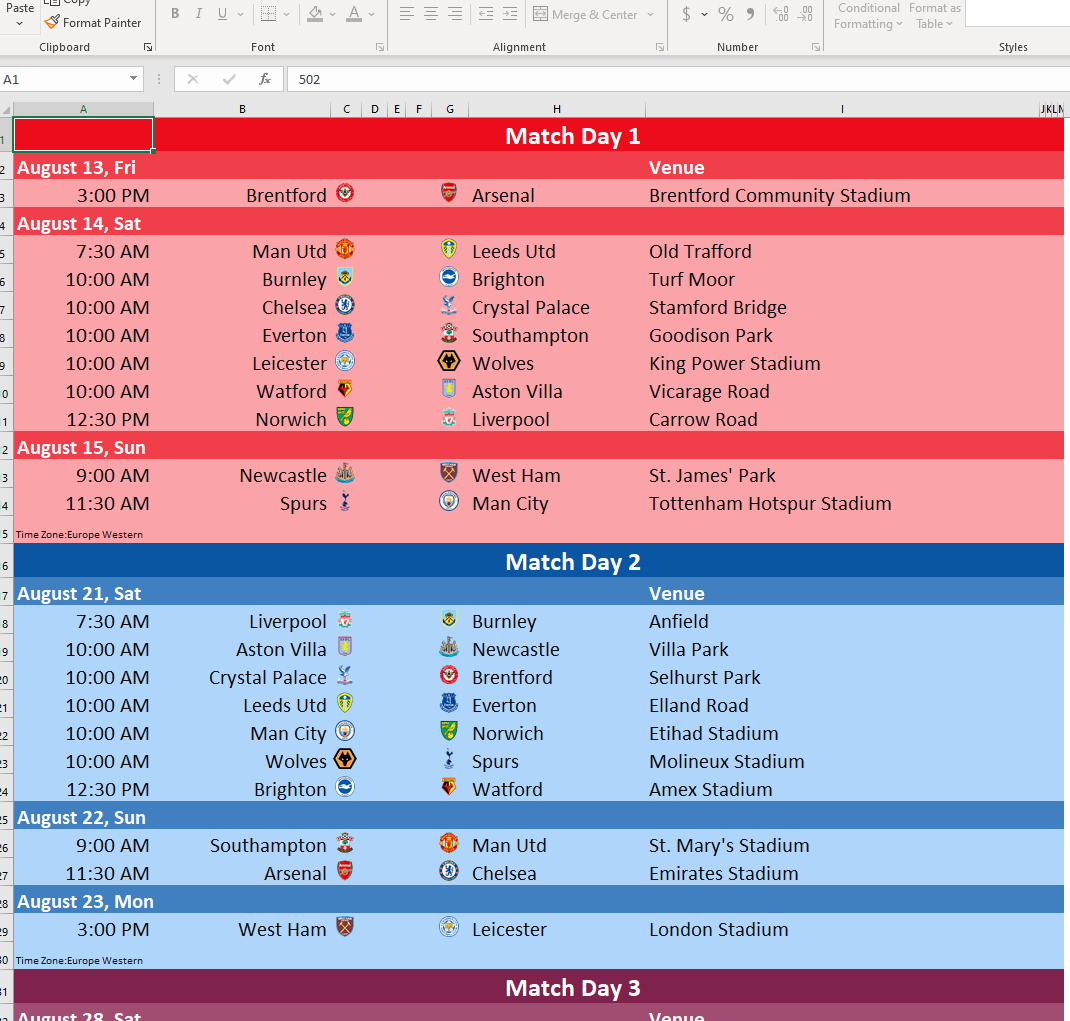This screenshot has width=1070, height=1021.
Task: Click the Everton crest in the Goodison Park row
Action: coord(345,334)
